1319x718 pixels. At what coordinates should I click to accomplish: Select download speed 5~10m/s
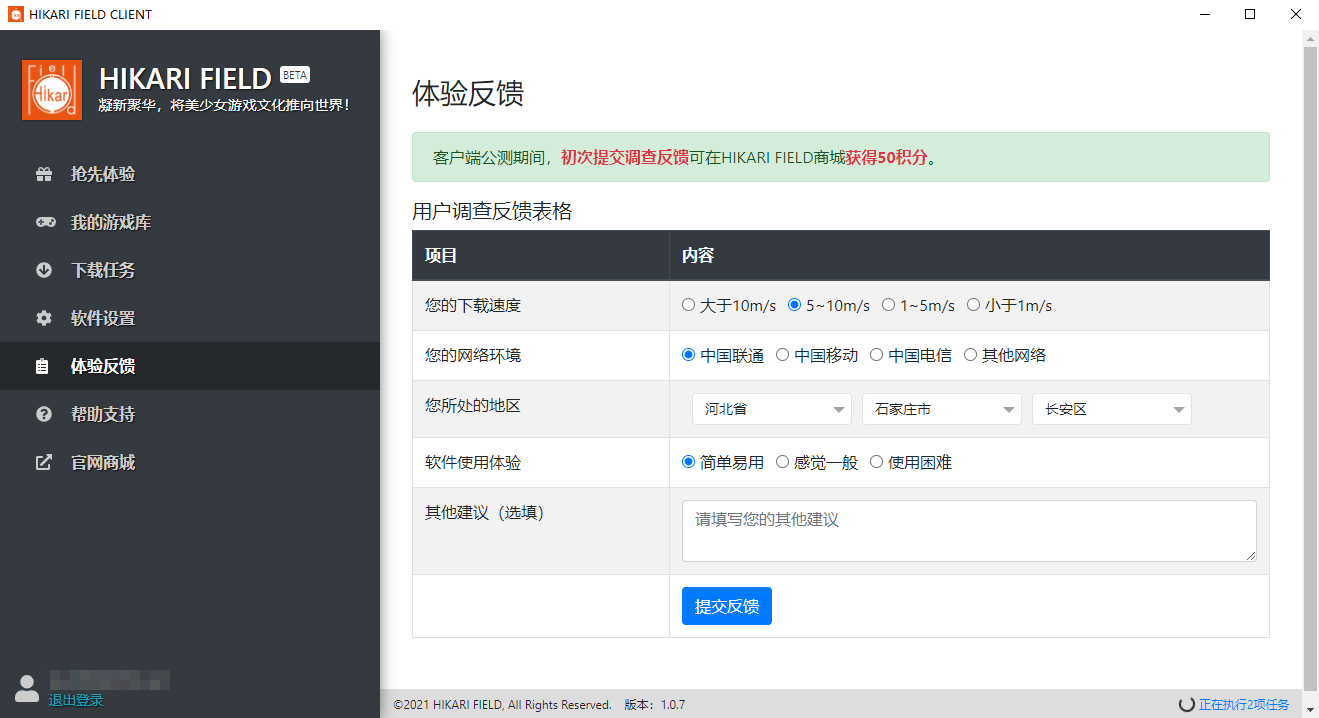[x=795, y=305]
